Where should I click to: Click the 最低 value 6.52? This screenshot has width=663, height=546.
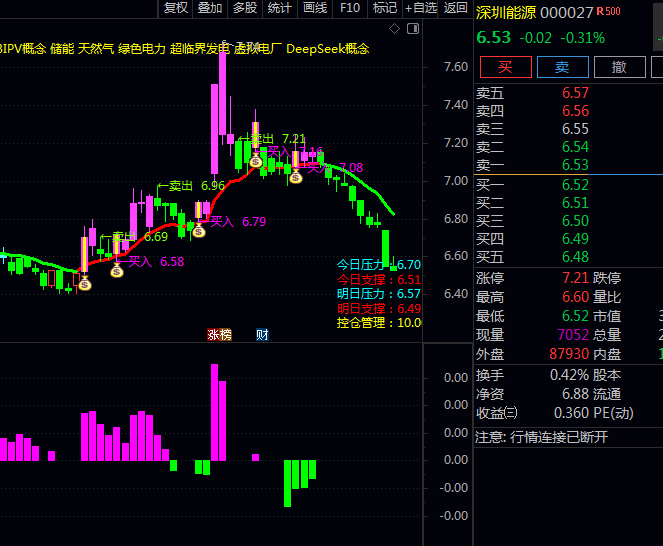575,316
